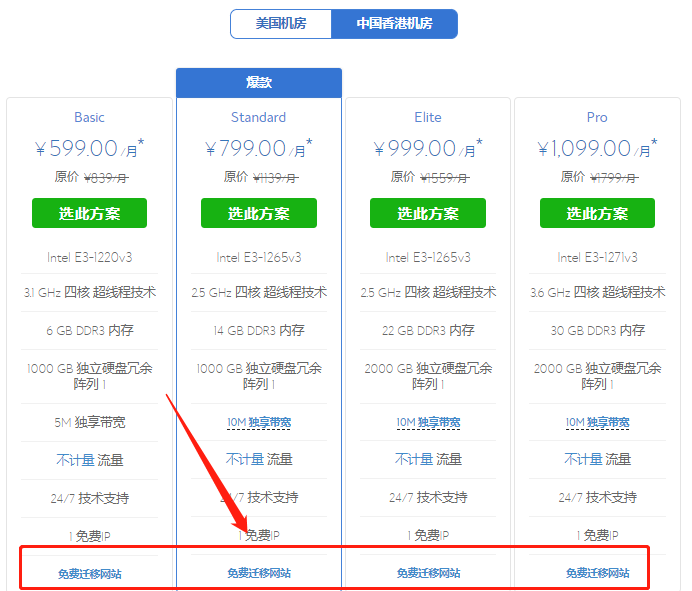Click 24/7 技术支持 in Basic plan

coord(90,498)
